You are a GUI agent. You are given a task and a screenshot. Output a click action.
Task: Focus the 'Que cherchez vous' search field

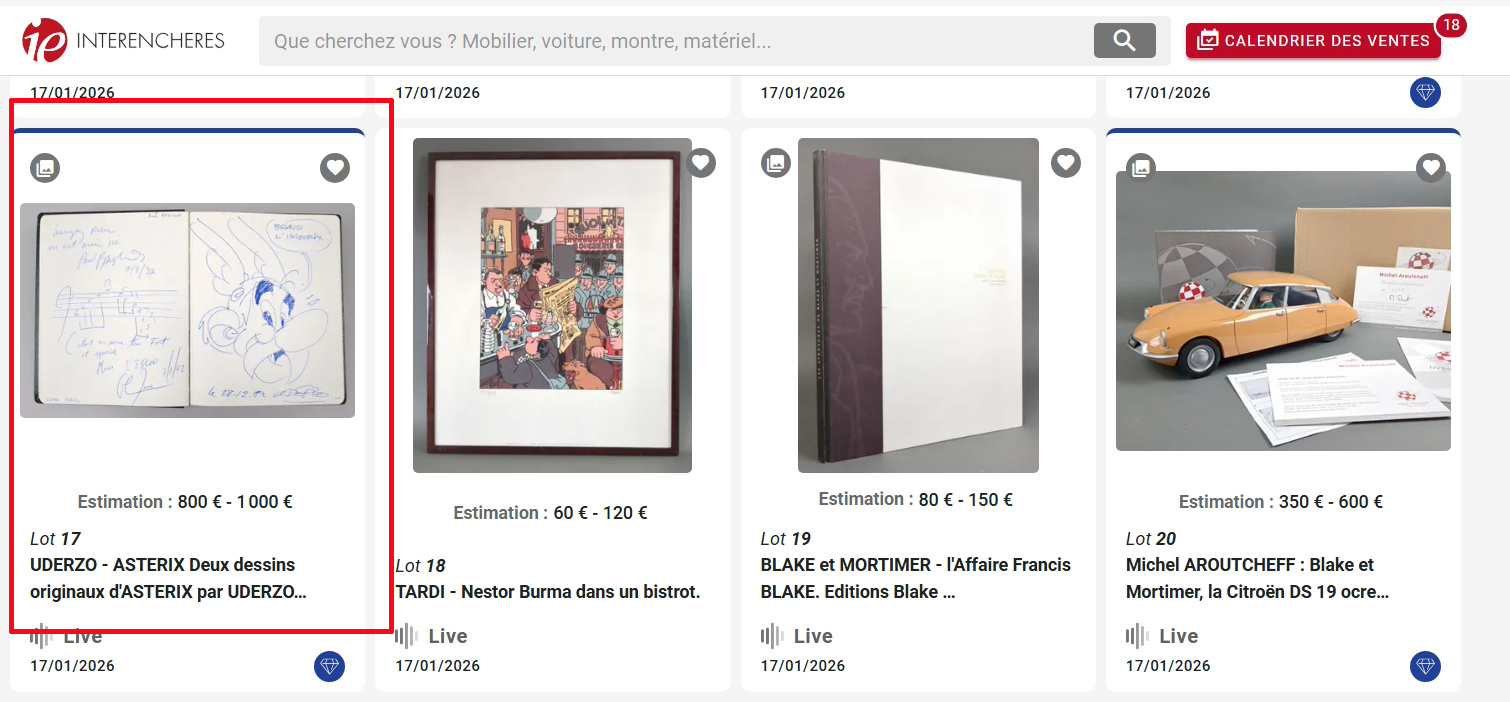676,41
